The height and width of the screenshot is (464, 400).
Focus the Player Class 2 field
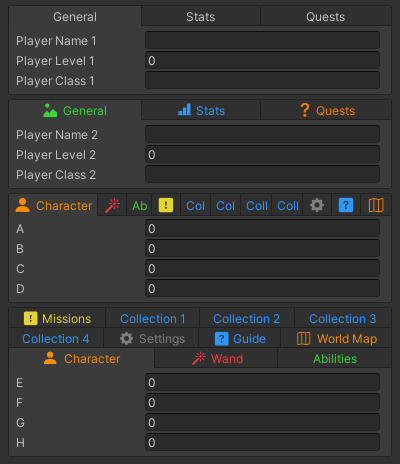pyautogui.click(x=262, y=174)
